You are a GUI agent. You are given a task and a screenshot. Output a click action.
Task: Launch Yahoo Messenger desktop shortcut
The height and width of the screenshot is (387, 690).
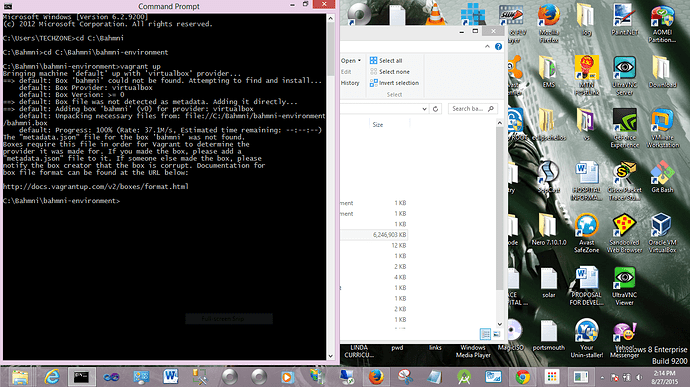(624, 338)
